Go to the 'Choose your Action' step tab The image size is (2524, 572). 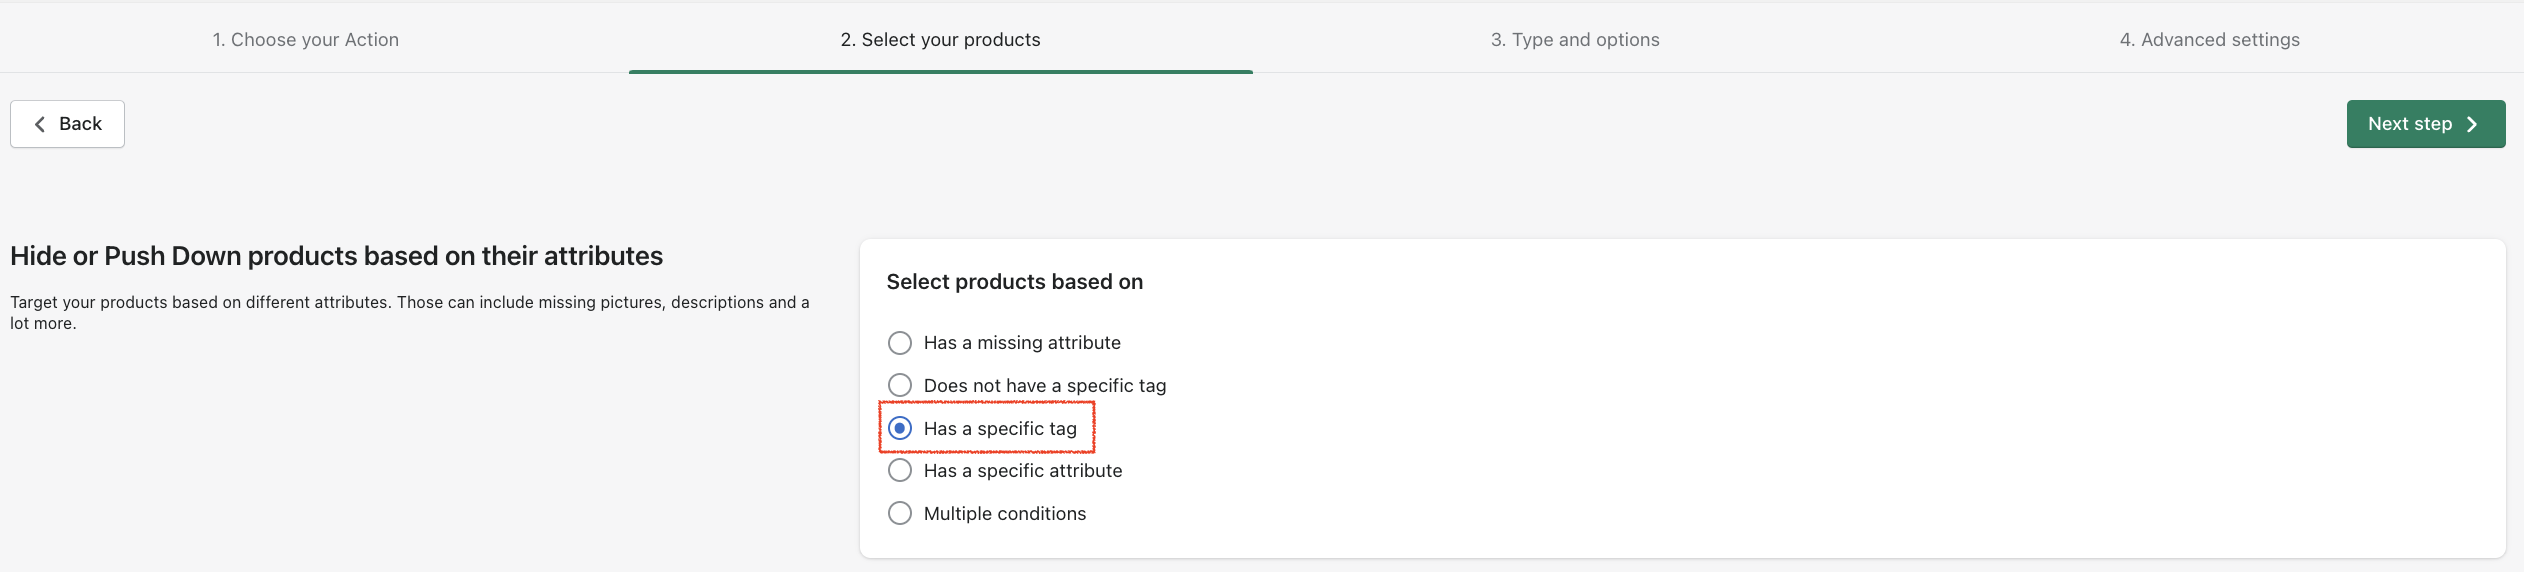(306, 40)
